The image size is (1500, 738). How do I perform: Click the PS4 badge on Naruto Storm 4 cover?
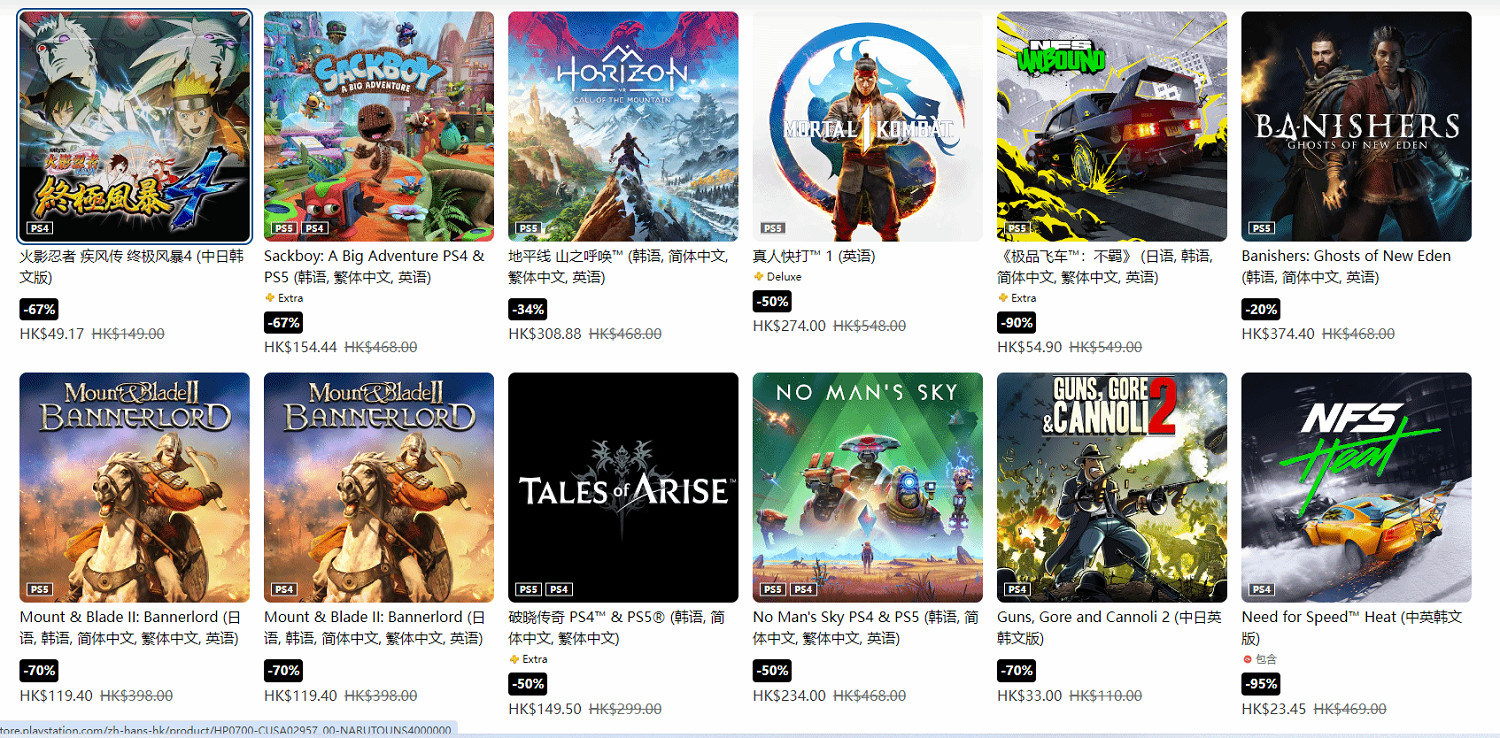40,228
